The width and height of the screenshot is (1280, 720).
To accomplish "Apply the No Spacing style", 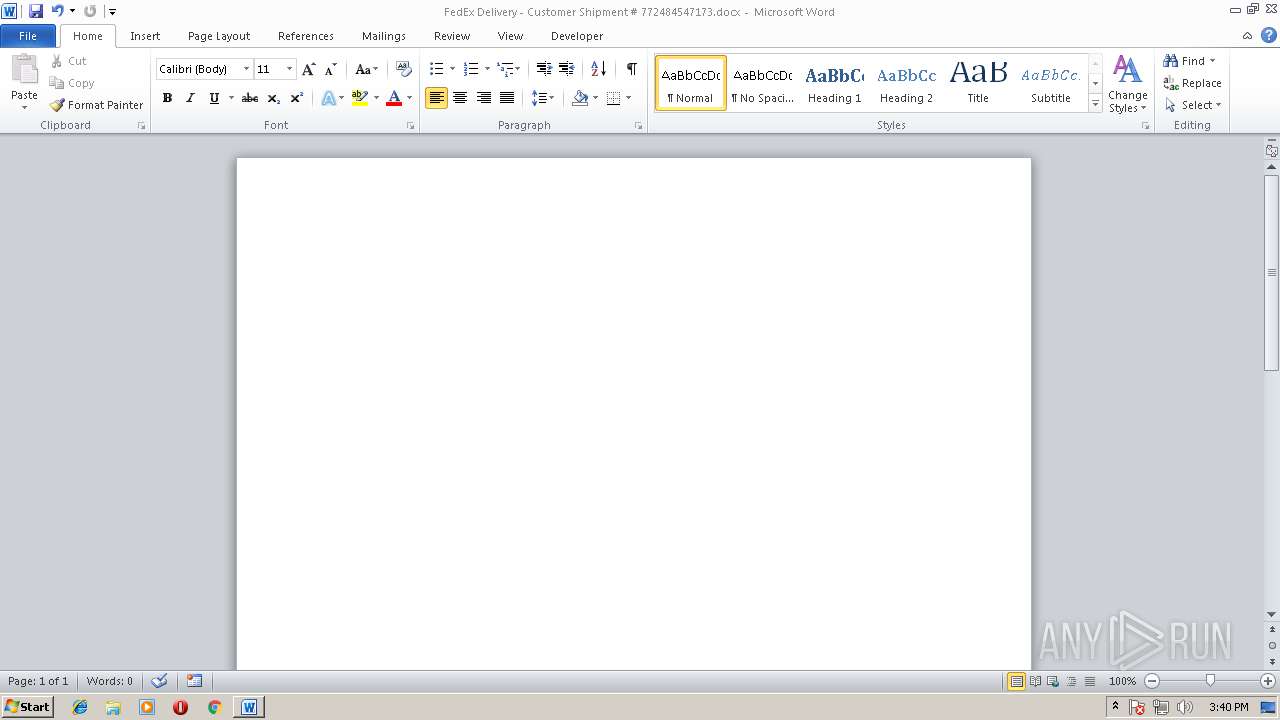I will click(762, 83).
